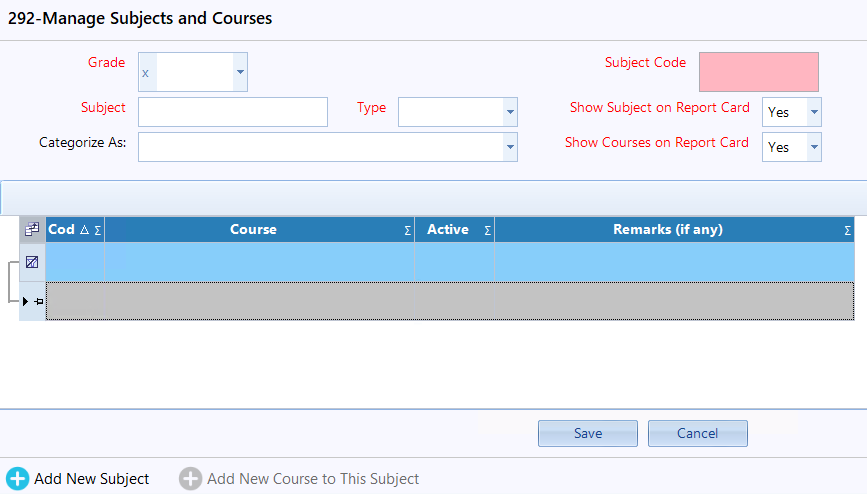Open the summary sigma of the Cod column
The width and height of the screenshot is (867, 495).
coord(98,231)
